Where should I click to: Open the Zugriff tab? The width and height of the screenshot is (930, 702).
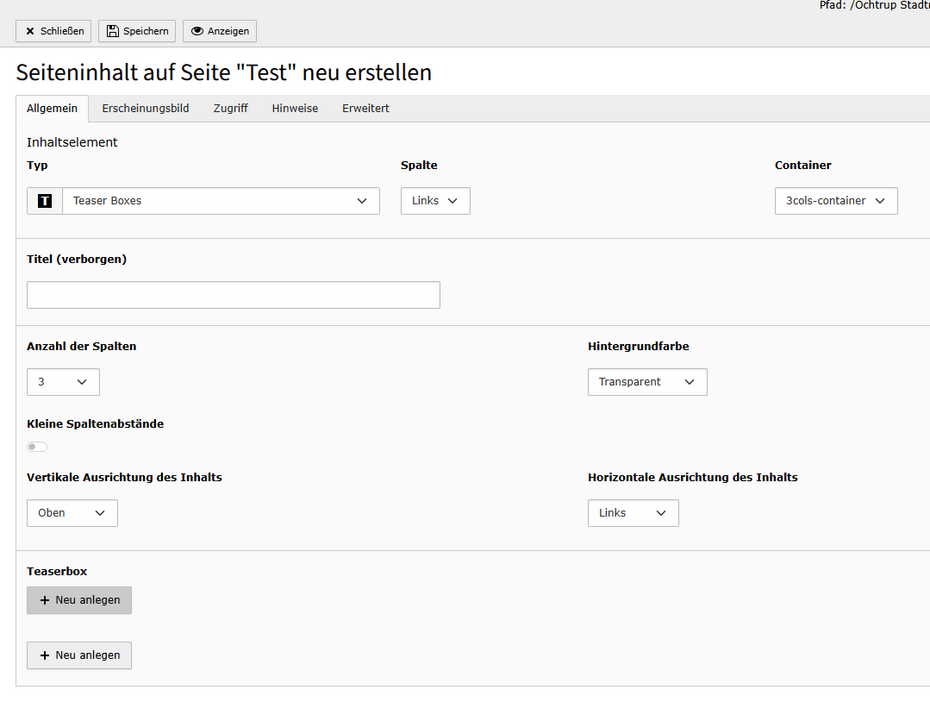[x=230, y=108]
